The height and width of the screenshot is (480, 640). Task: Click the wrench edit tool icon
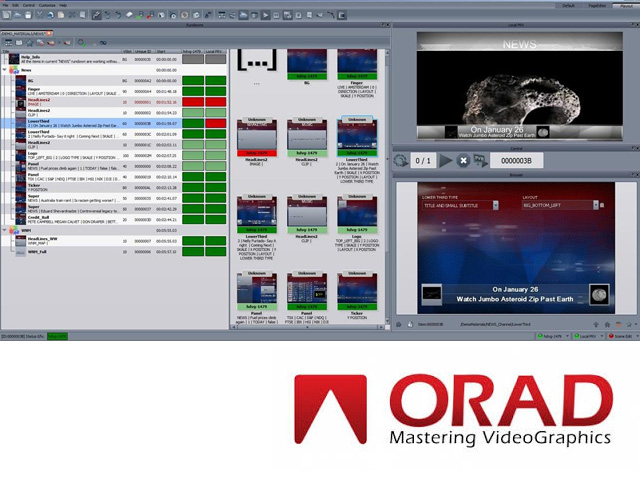click(96, 16)
